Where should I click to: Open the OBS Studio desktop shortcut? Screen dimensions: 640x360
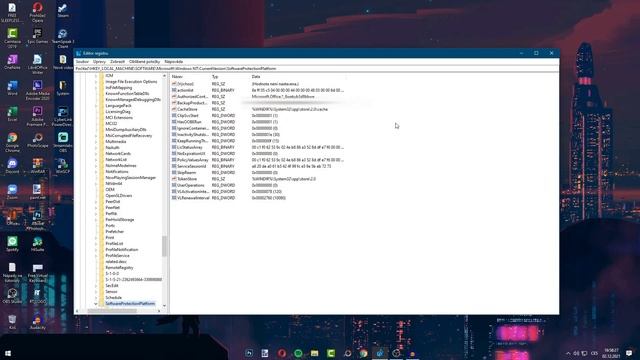pyautogui.click(x=12, y=296)
